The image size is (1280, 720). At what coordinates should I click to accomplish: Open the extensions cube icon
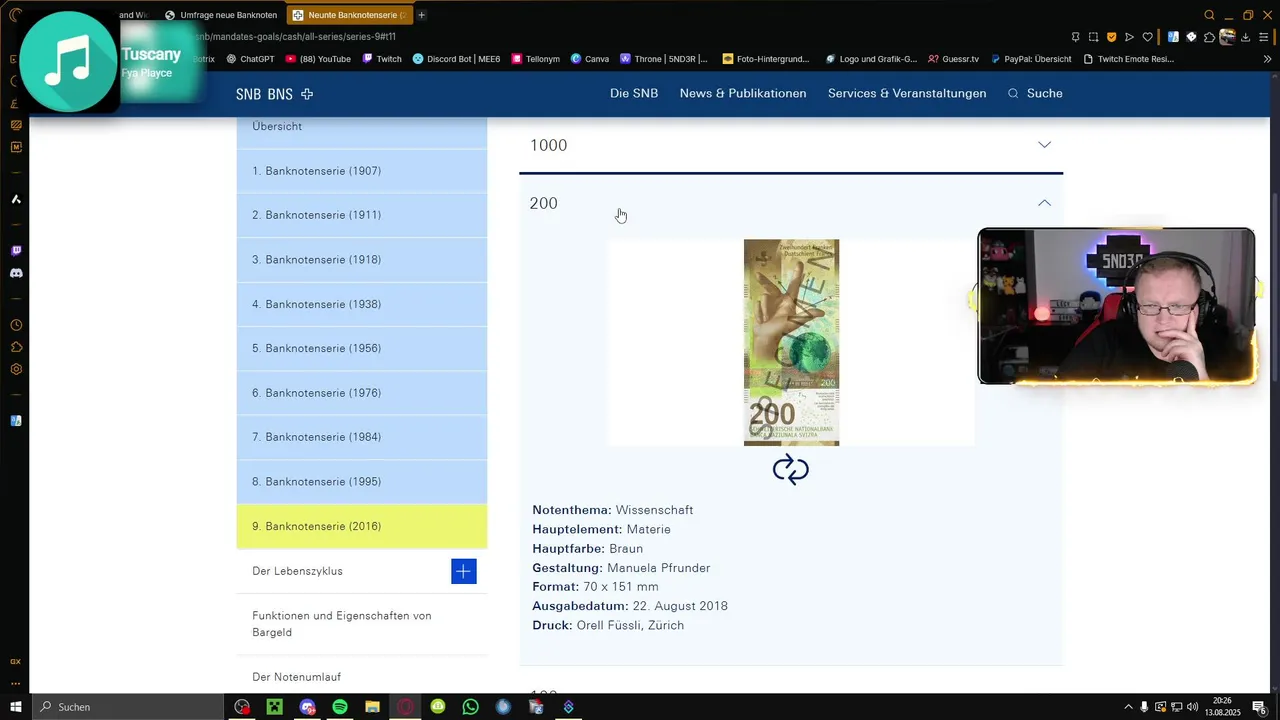click(1209, 37)
